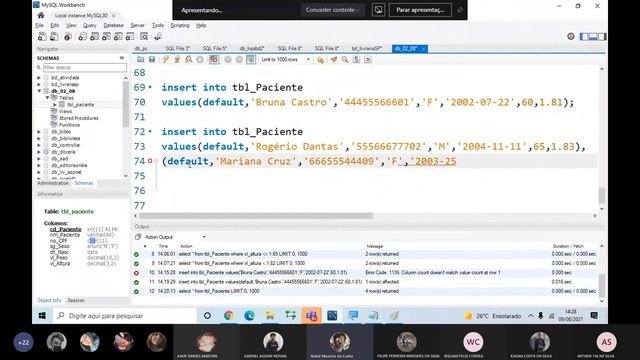The image size is (640, 360).
Task: Beautify query broom icon
Action: pyautogui.click(x=333, y=60)
